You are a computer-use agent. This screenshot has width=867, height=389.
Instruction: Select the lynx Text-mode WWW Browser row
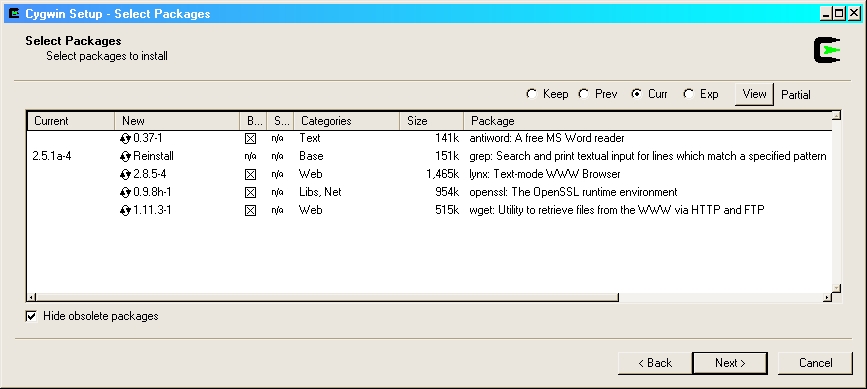click(x=545, y=175)
